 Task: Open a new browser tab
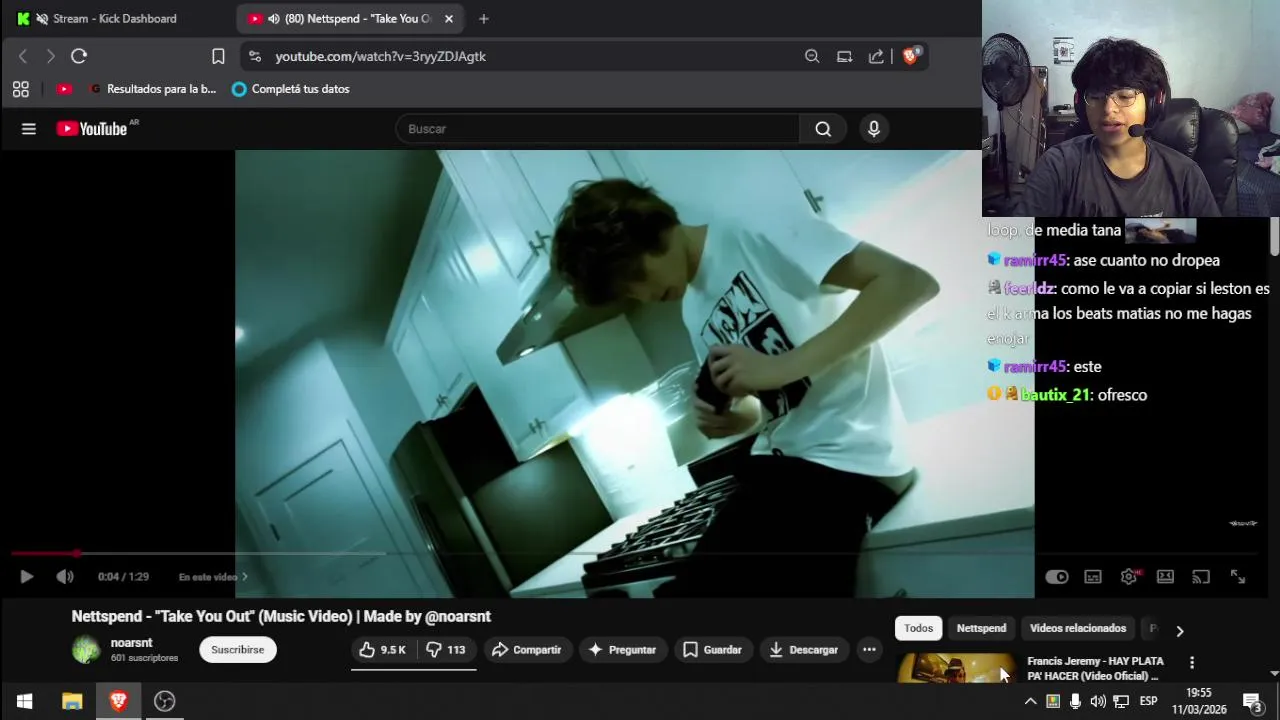click(x=484, y=18)
